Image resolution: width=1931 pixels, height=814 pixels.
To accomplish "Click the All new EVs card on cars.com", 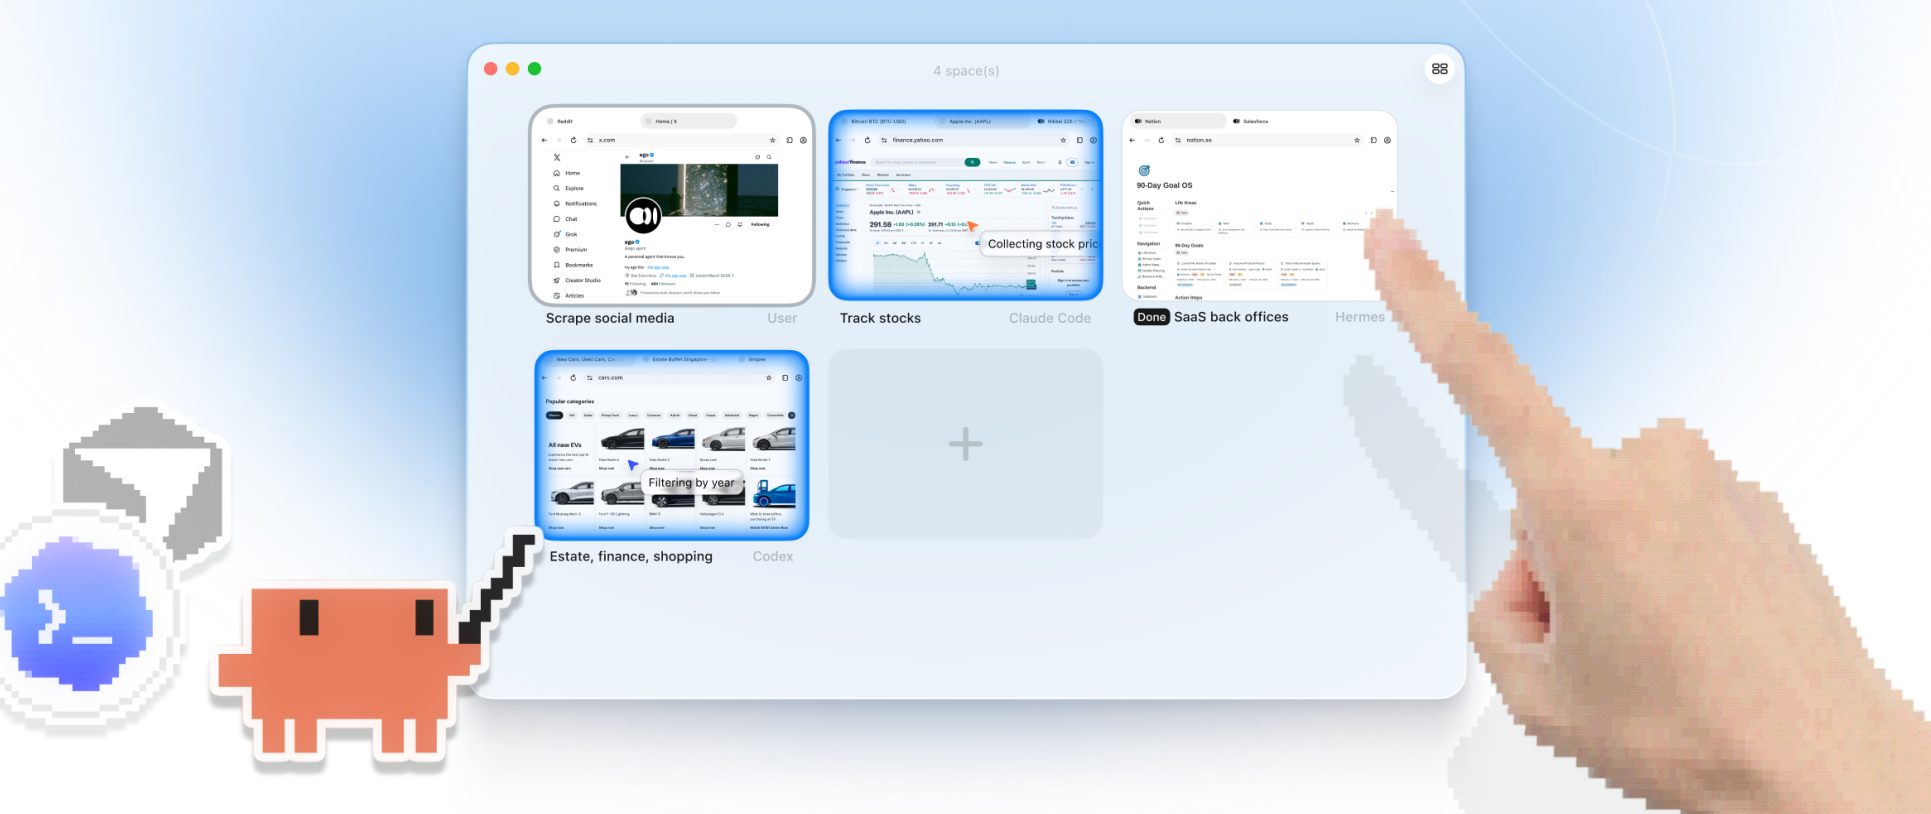I will pos(569,450).
